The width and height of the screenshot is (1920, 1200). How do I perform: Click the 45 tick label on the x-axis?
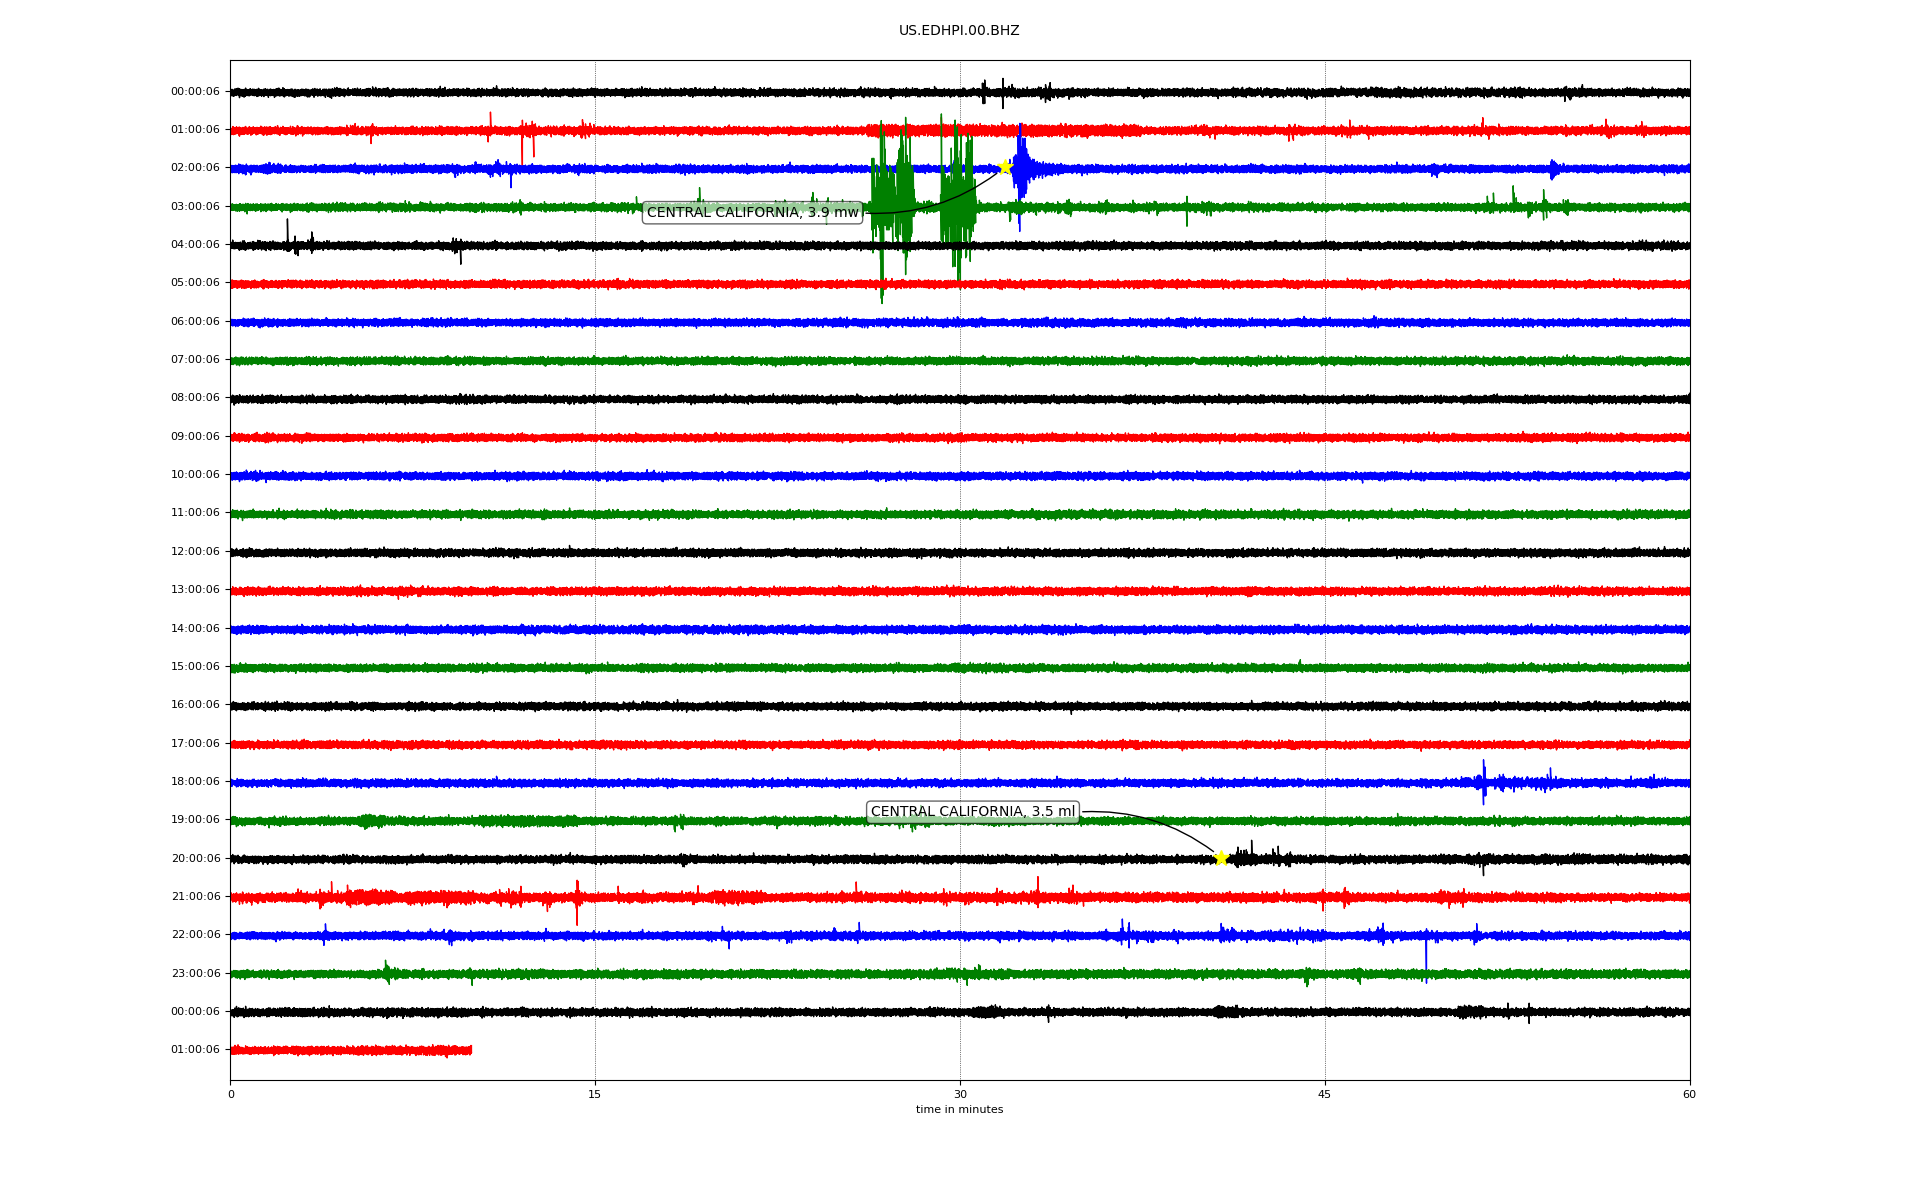coord(1325,1094)
